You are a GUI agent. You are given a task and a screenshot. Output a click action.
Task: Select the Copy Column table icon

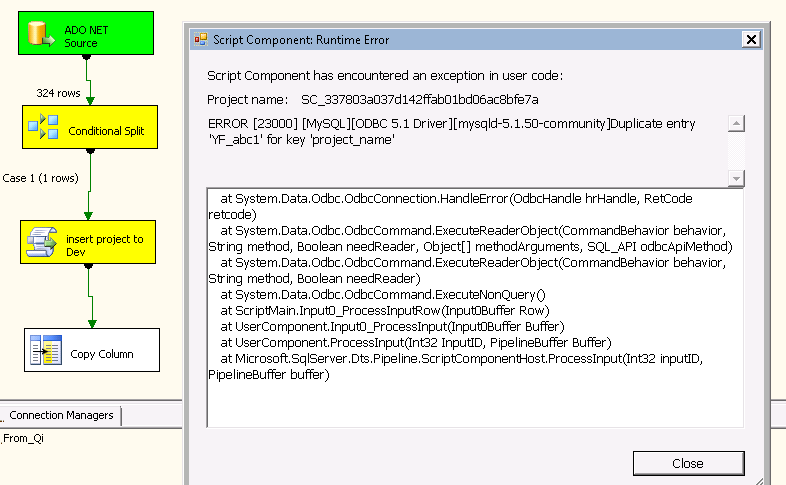point(46,352)
